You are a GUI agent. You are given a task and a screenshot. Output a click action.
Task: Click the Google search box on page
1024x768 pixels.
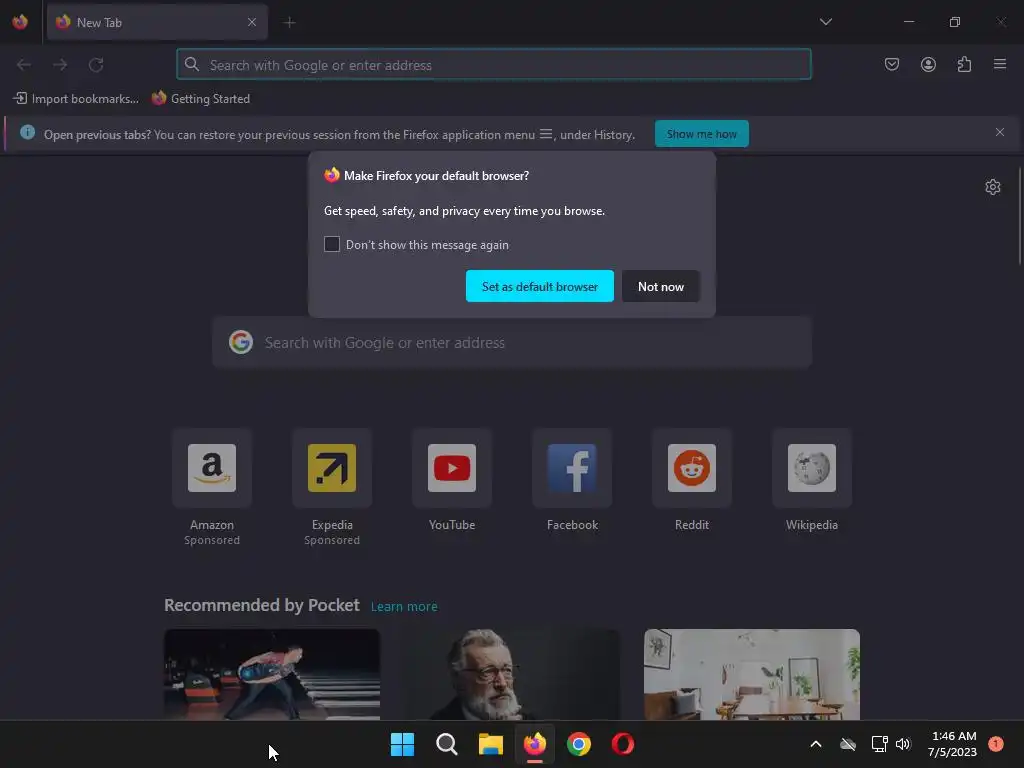512,343
